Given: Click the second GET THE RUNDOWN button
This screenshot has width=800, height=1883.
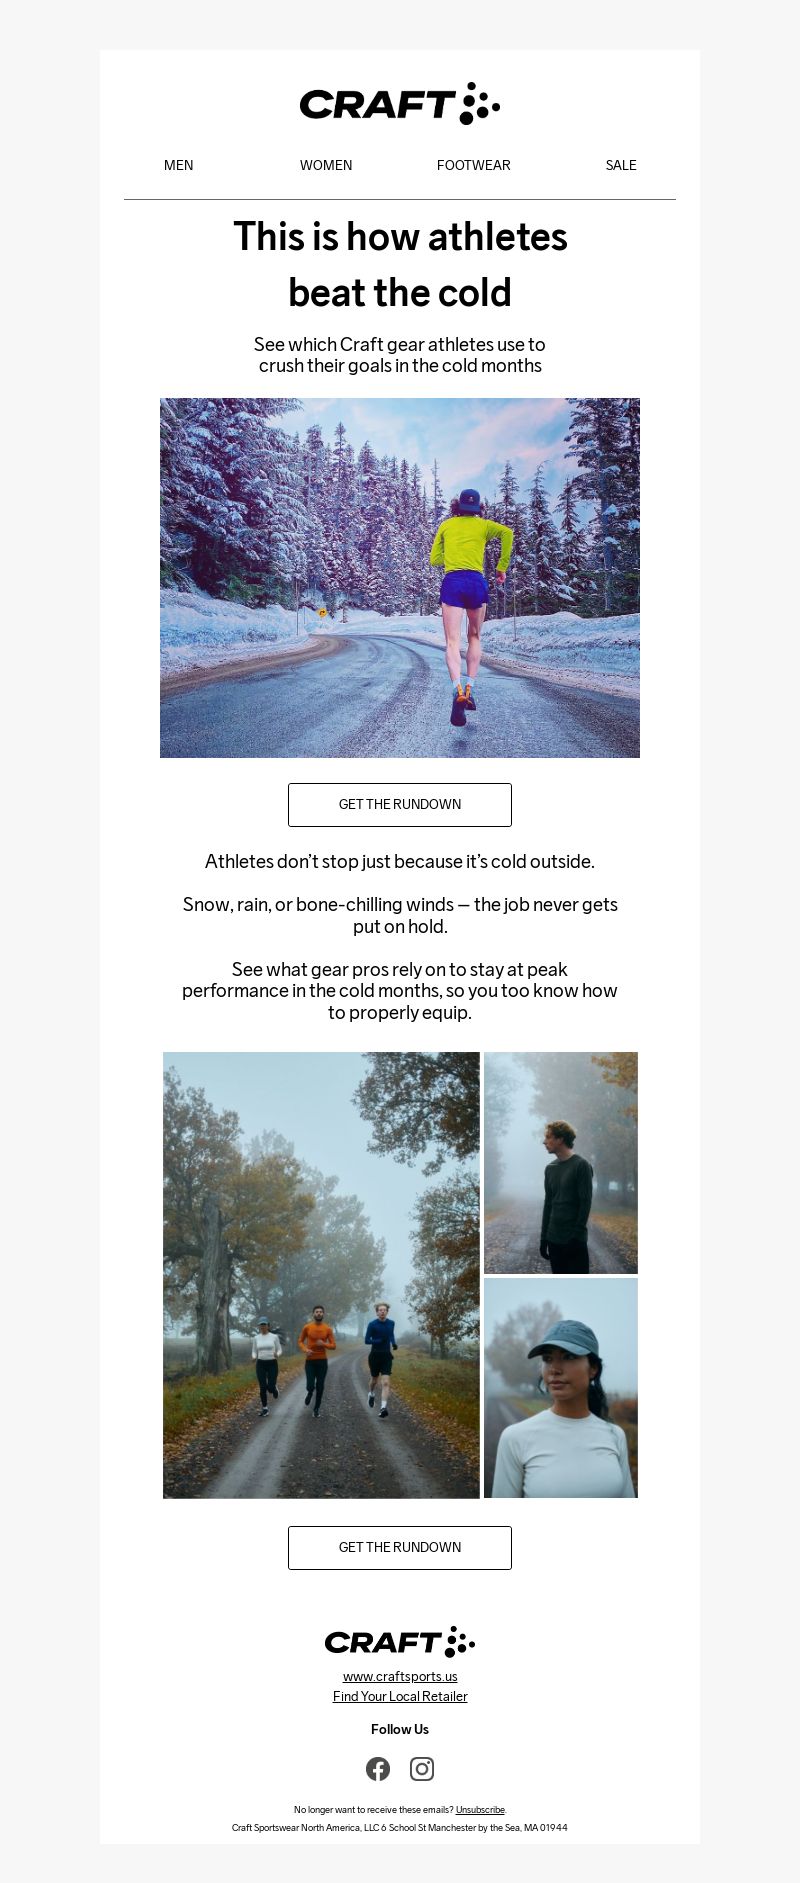Looking at the screenshot, I should point(400,1548).
